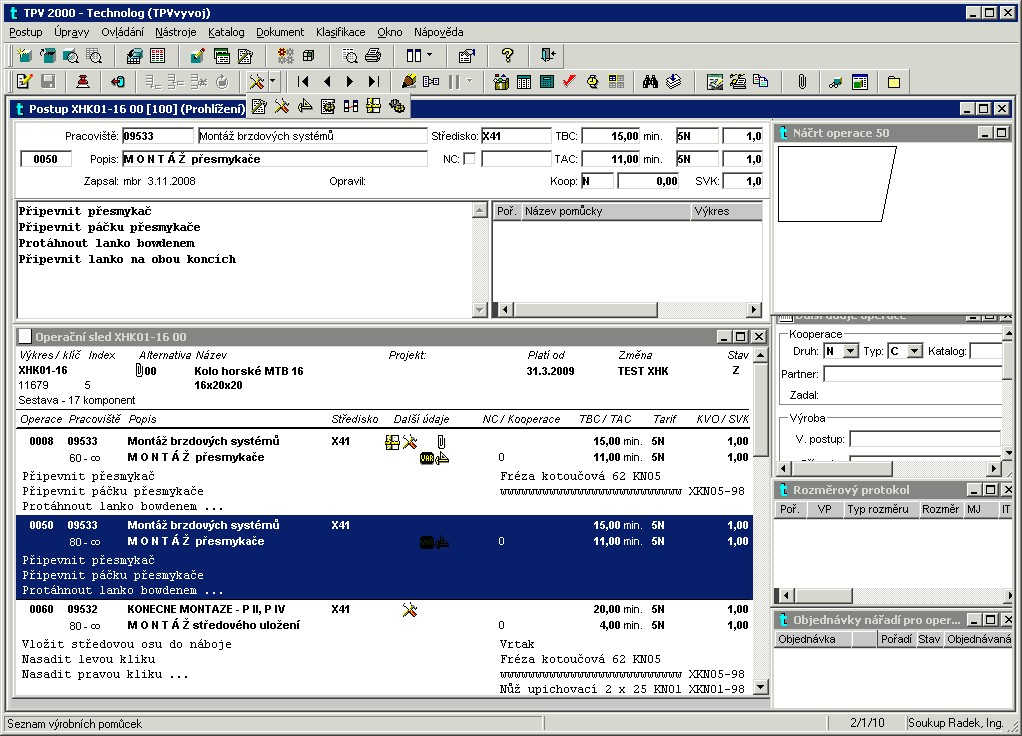The image size is (1022, 736).
Task: Click the Objednávaná column header
Action: click(978, 639)
